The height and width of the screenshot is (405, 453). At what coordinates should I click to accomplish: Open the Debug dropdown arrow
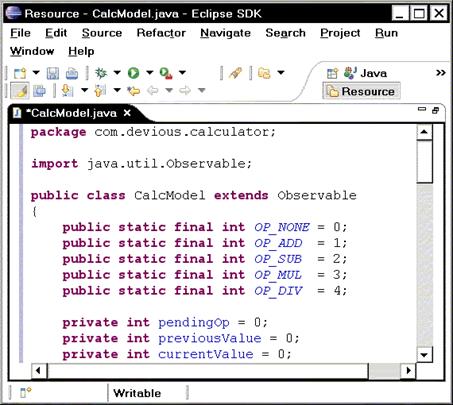click(x=117, y=72)
